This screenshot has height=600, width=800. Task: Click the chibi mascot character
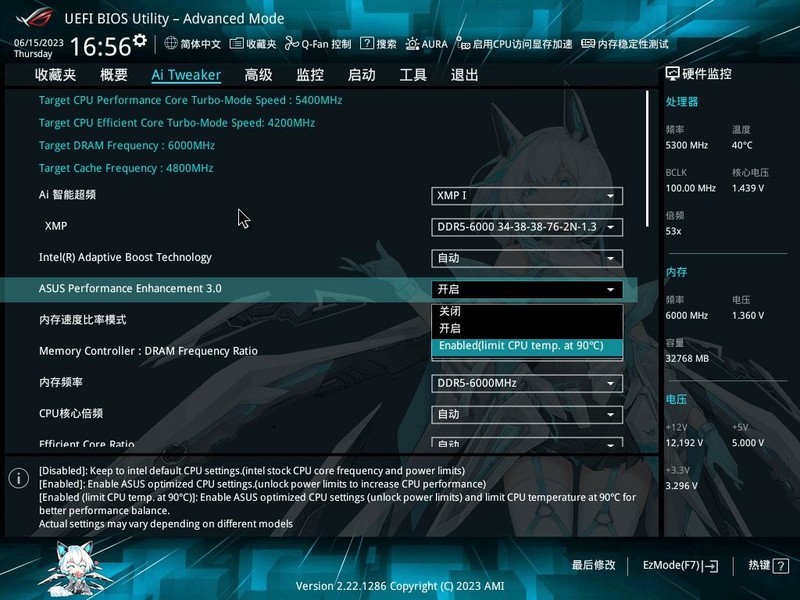point(77,568)
